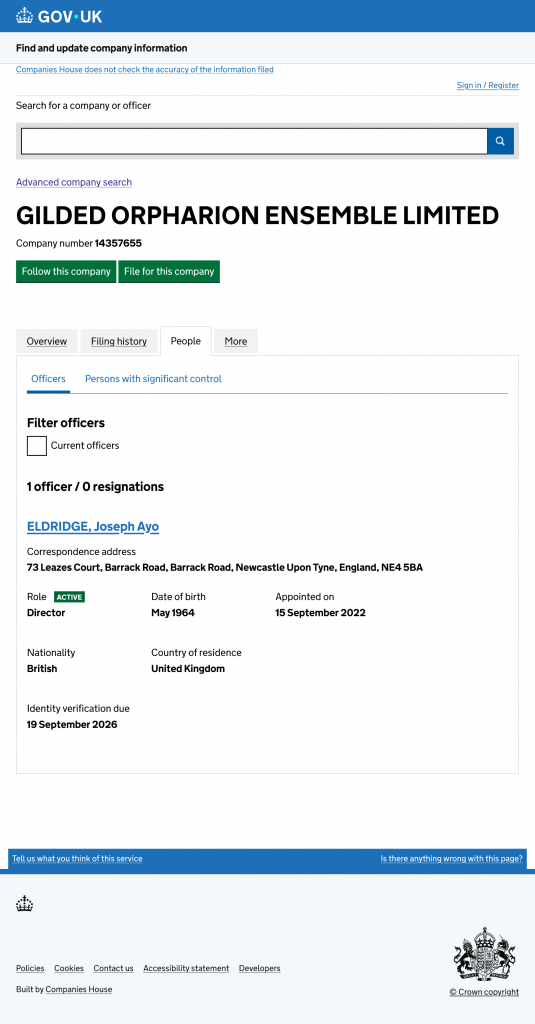Screen dimensions: 535x1024
Task: Open Accessibility statement footer link
Action: (x=186, y=968)
